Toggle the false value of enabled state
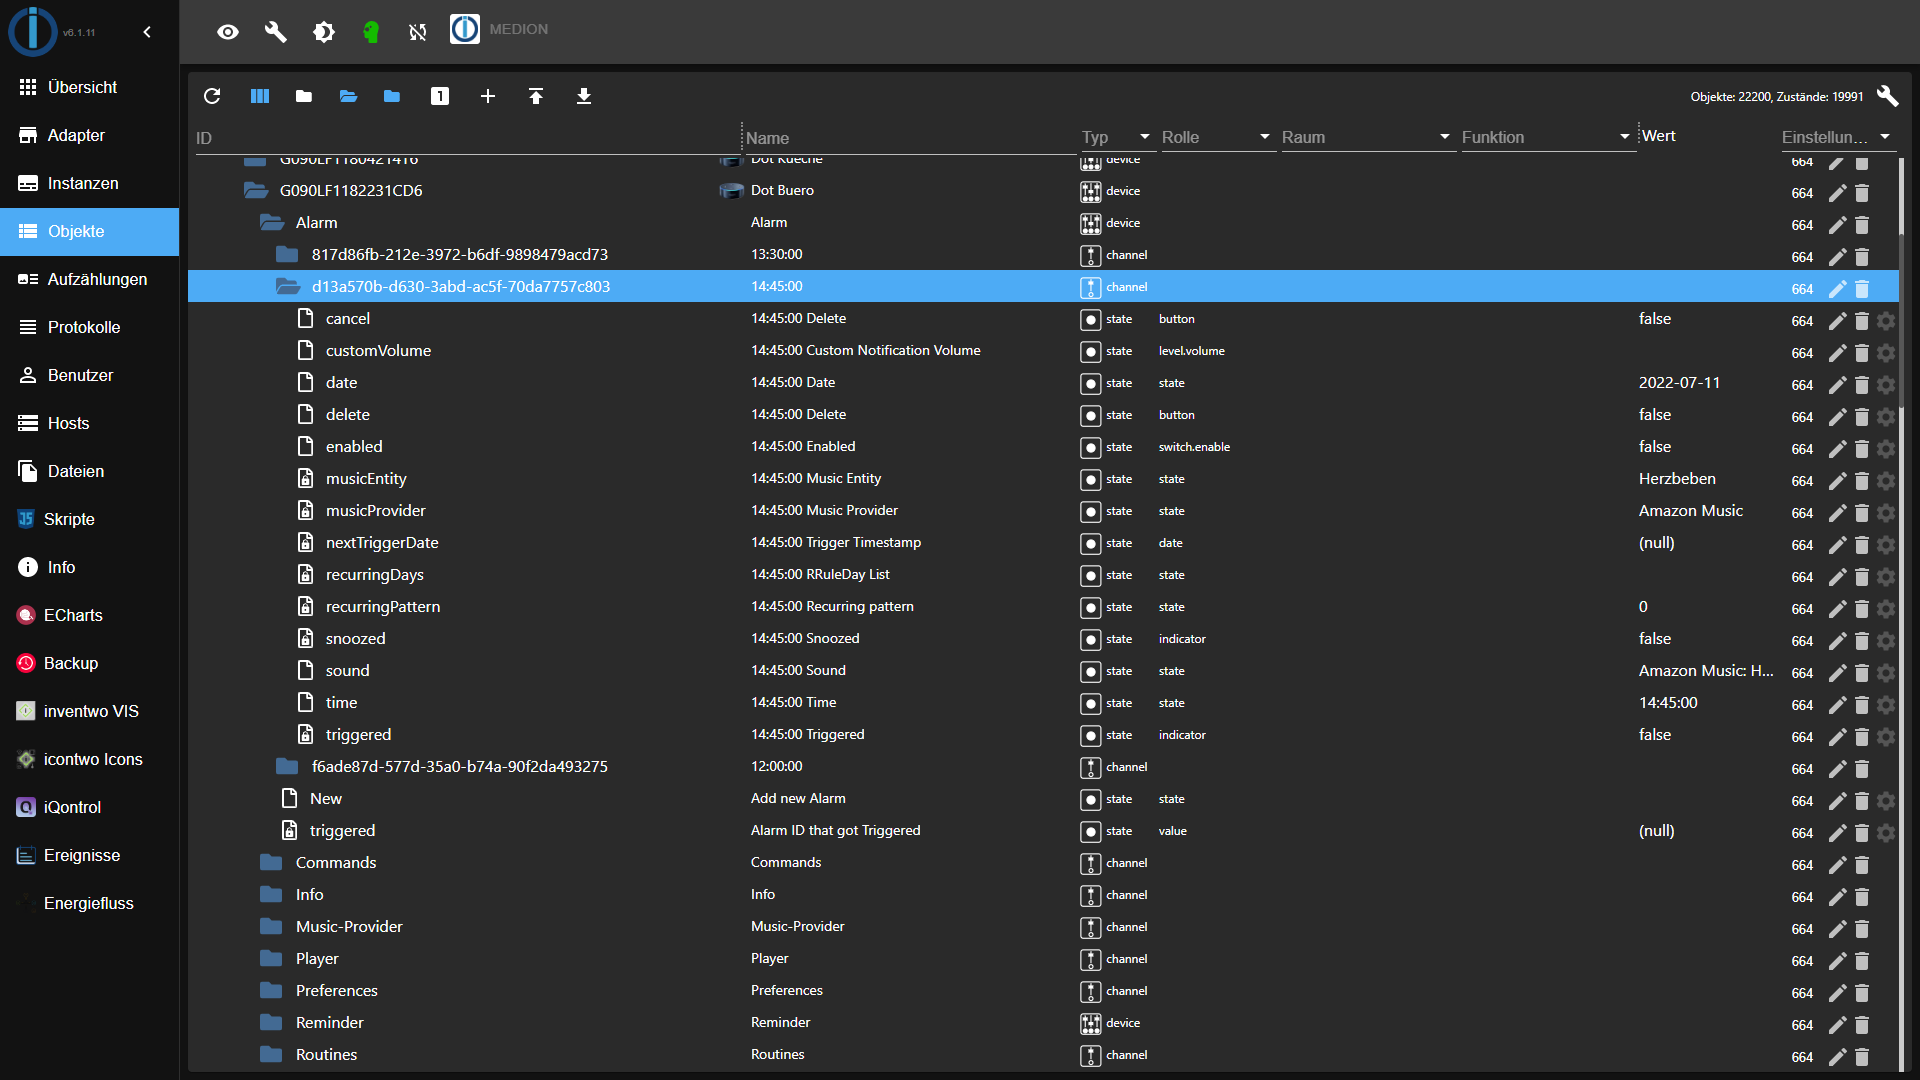1920x1080 pixels. point(1655,446)
